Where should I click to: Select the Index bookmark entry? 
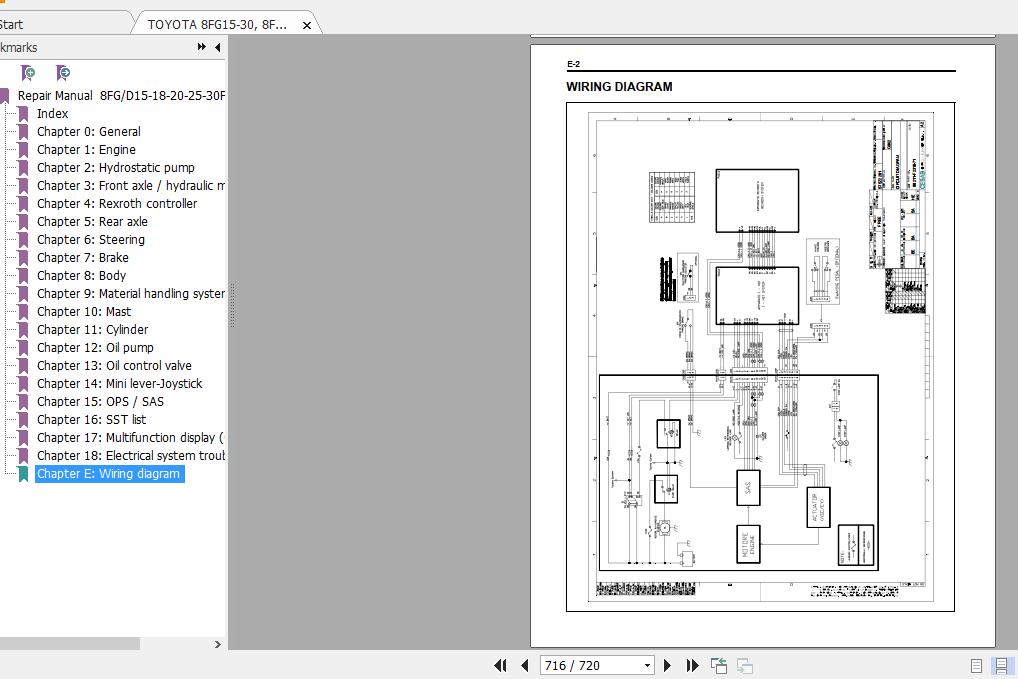click(x=52, y=113)
